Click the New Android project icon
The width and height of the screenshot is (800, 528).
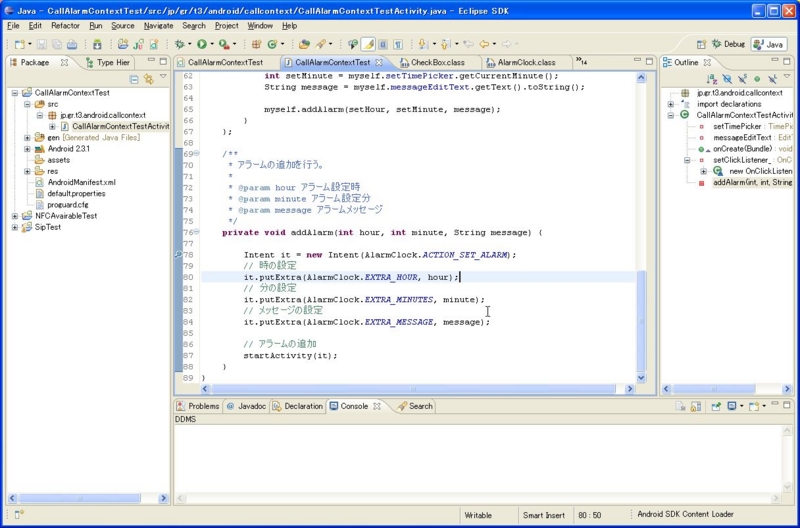click(x=122, y=44)
